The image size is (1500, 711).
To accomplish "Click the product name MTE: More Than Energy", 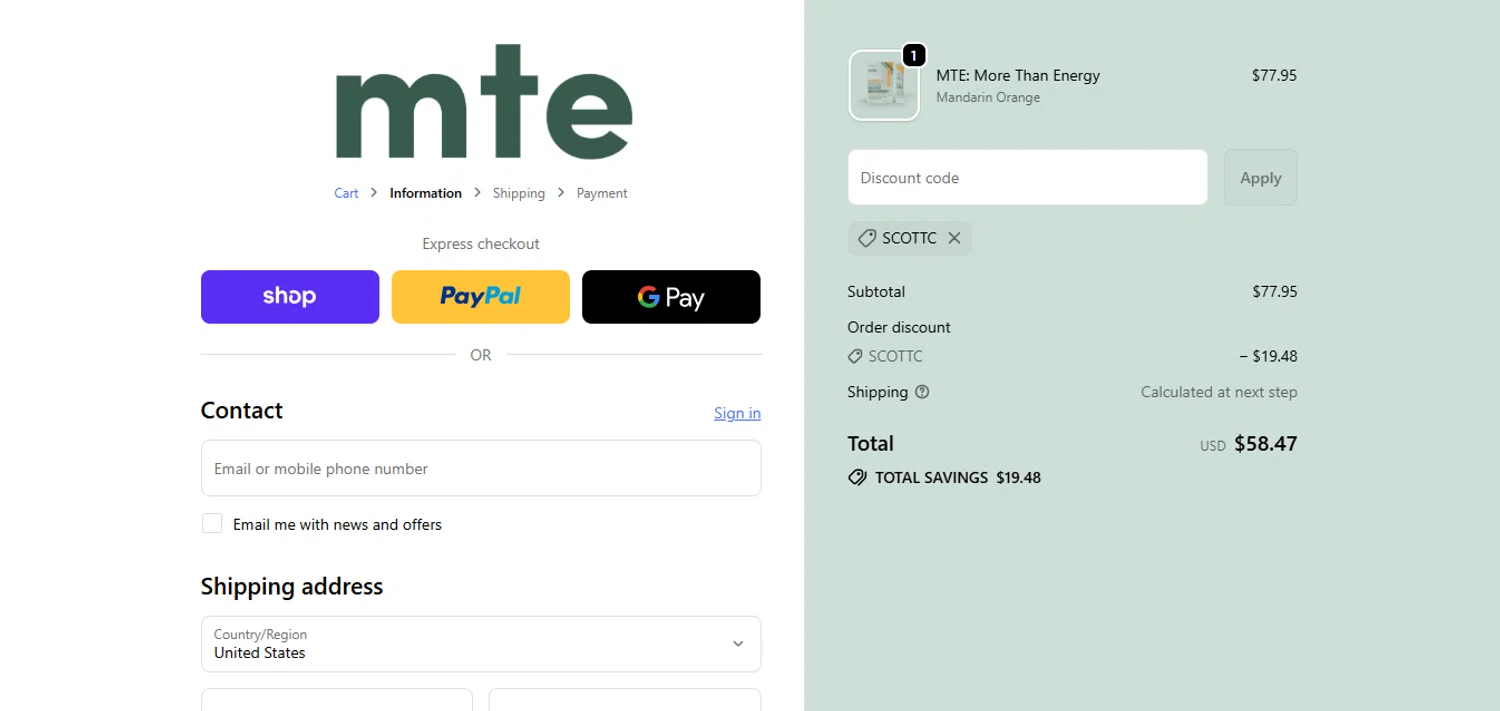I will pos(1018,75).
